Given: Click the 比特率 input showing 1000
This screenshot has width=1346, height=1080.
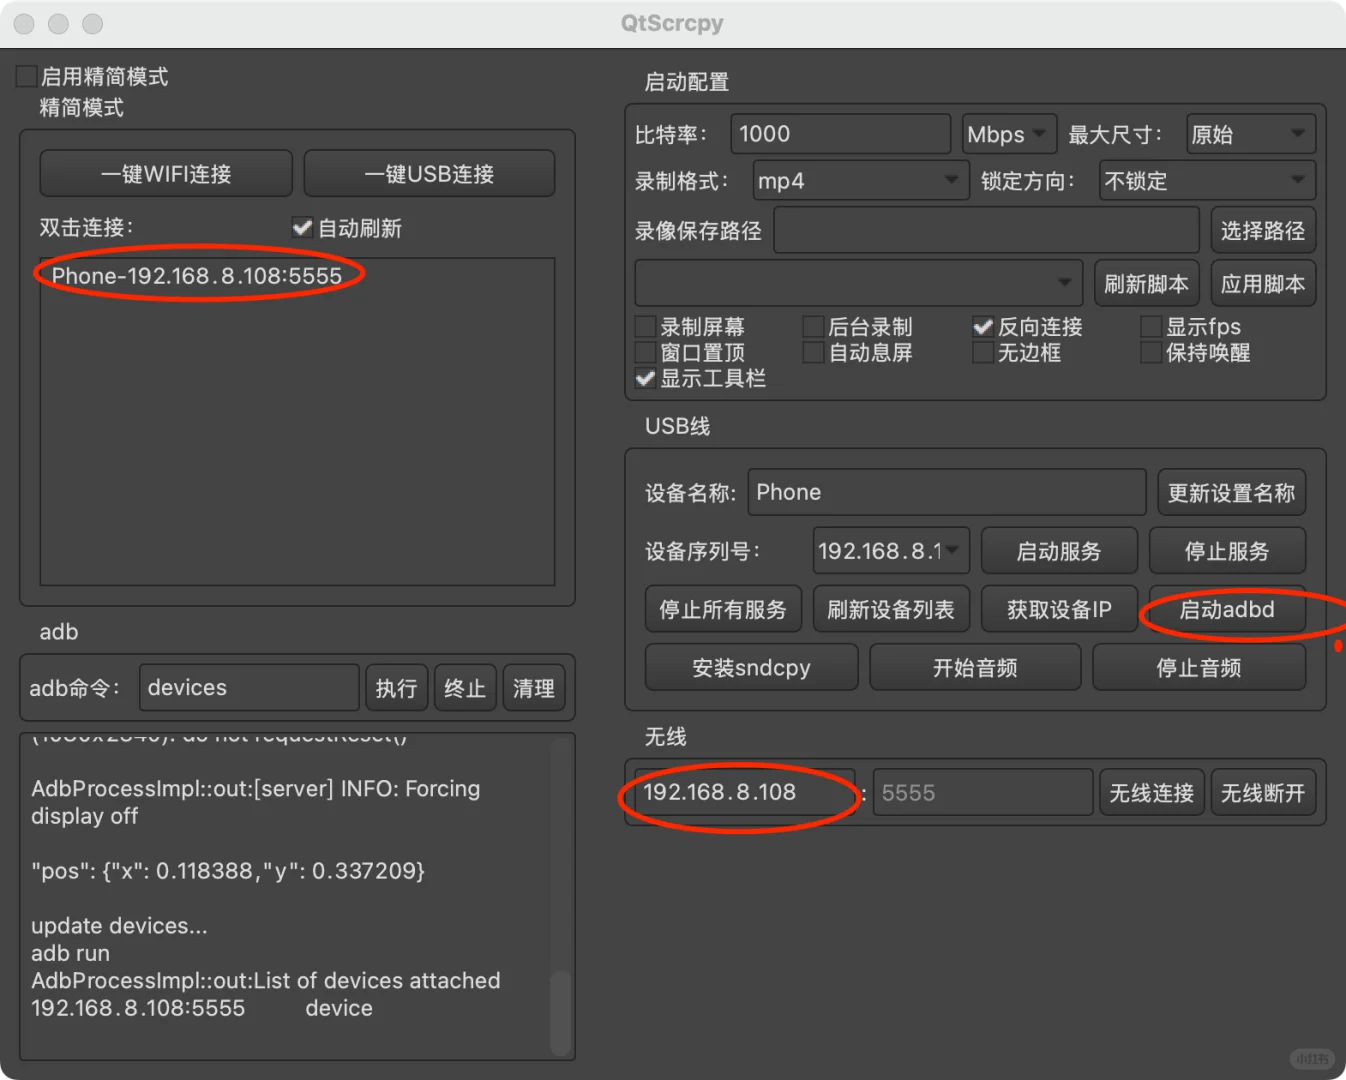Looking at the screenshot, I should click(x=840, y=133).
